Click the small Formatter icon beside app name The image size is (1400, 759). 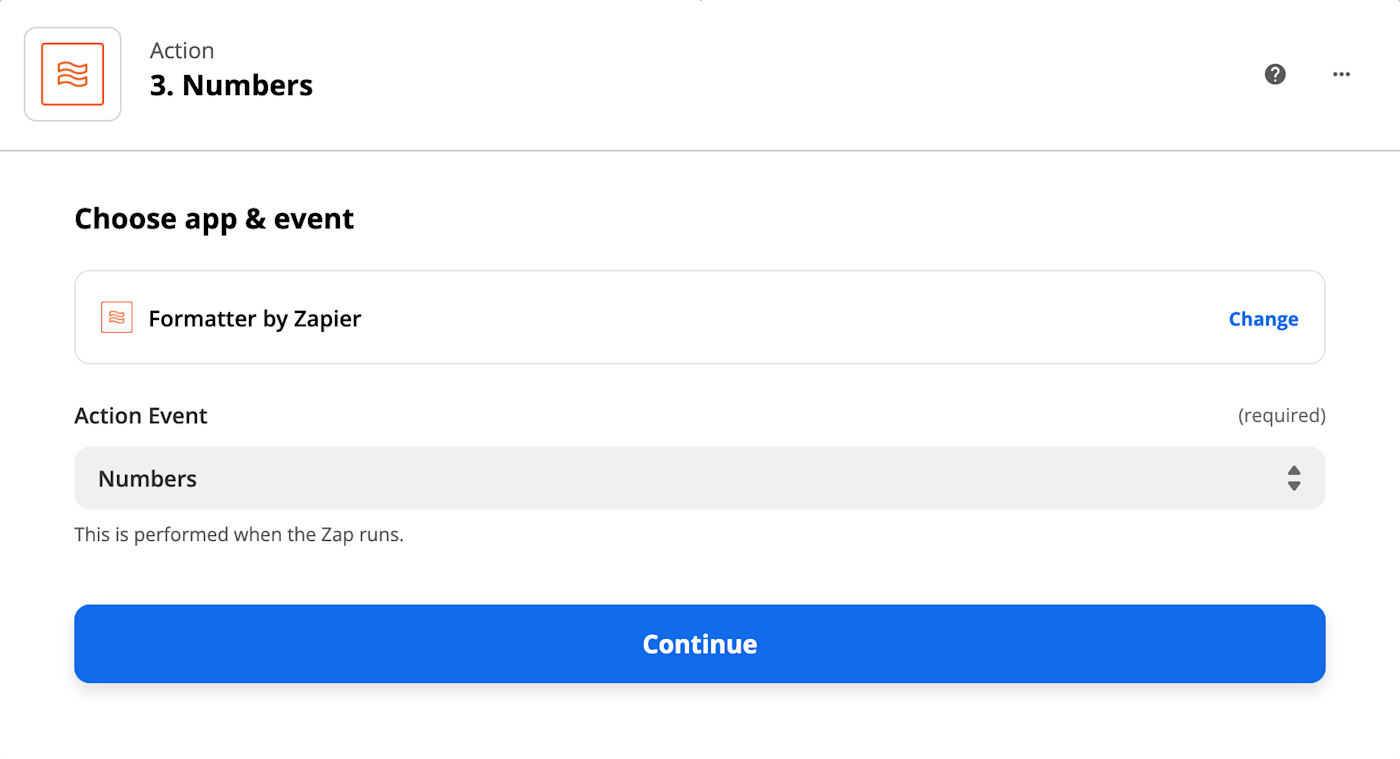pyautogui.click(x=117, y=318)
